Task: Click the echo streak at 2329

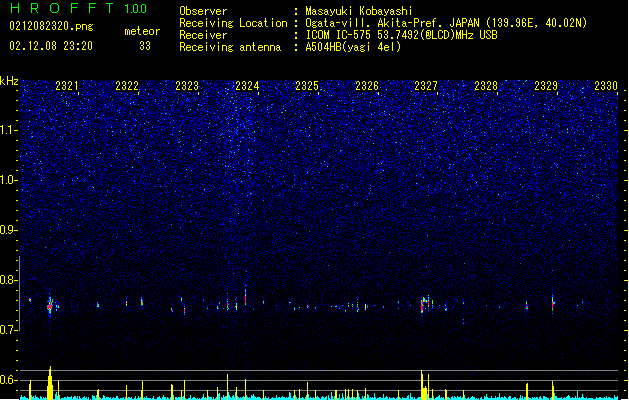Action: [x=553, y=303]
